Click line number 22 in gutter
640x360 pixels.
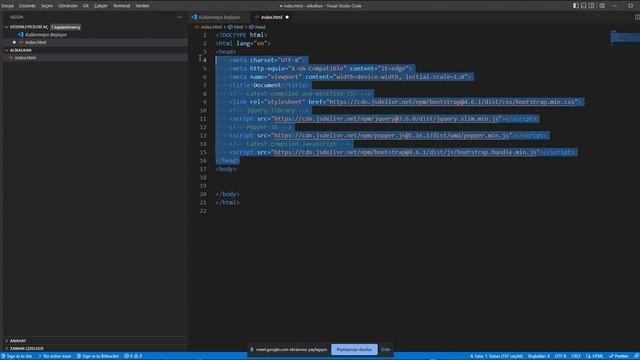point(203,211)
